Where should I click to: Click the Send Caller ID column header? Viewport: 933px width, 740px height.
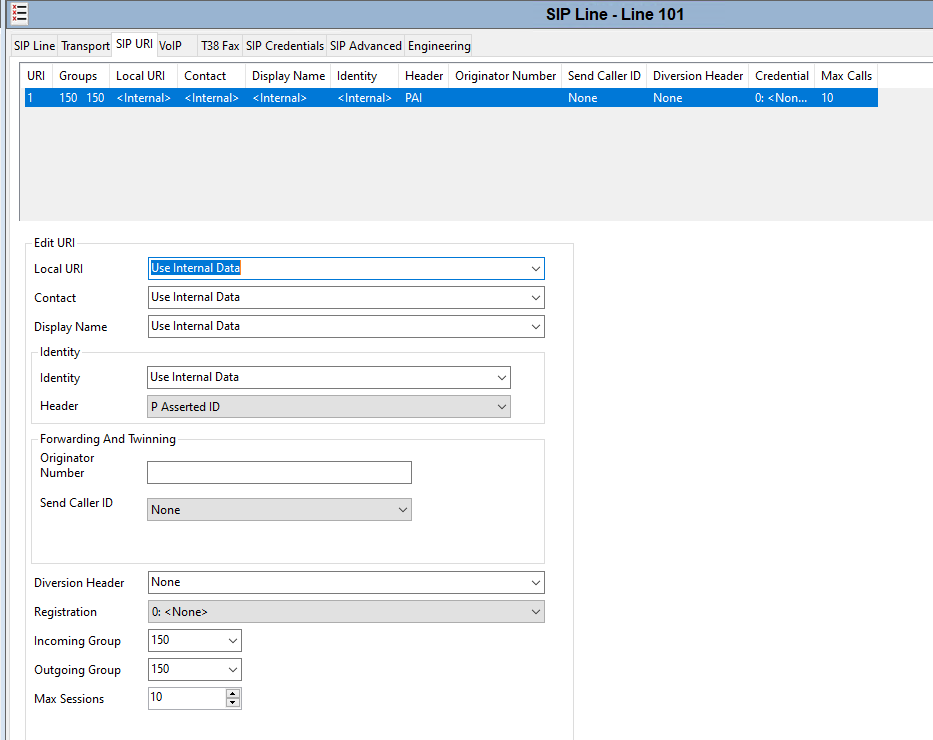click(604, 76)
